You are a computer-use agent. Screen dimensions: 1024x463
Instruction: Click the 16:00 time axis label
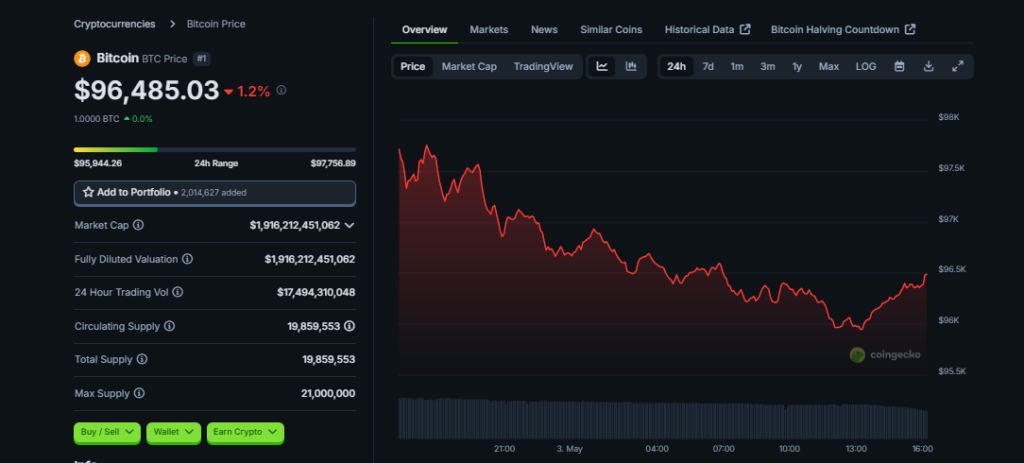(x=922, y=449)
